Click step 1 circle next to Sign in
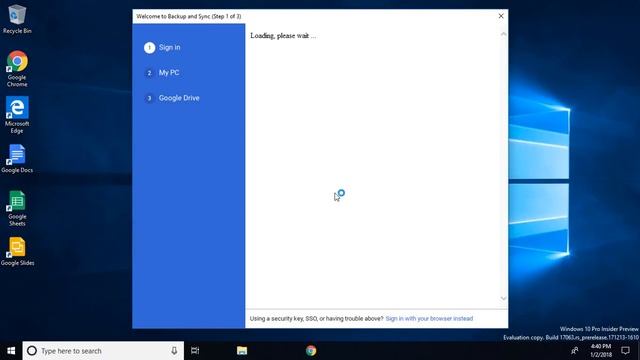640x360 pixels. click(149, 48)
